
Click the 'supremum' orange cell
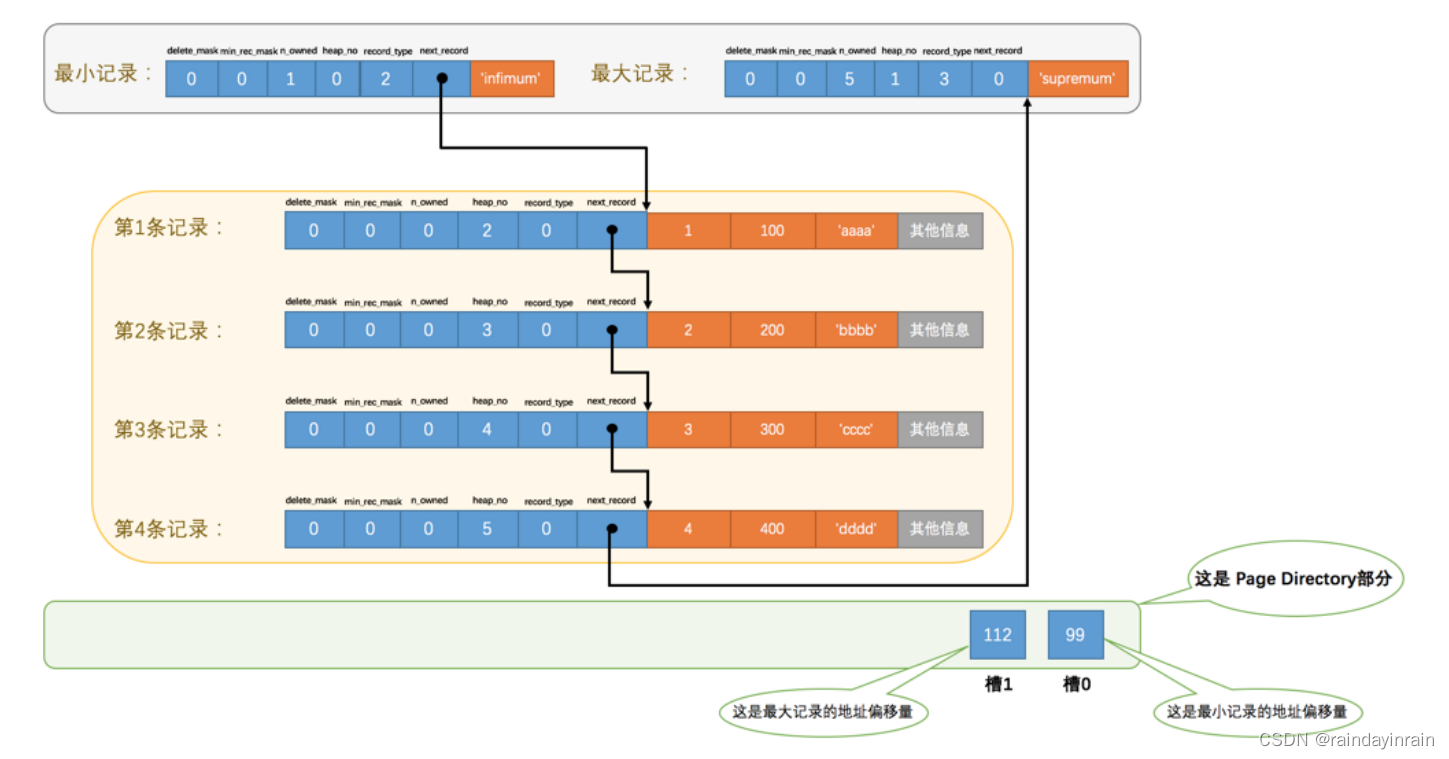(1078, 79)
